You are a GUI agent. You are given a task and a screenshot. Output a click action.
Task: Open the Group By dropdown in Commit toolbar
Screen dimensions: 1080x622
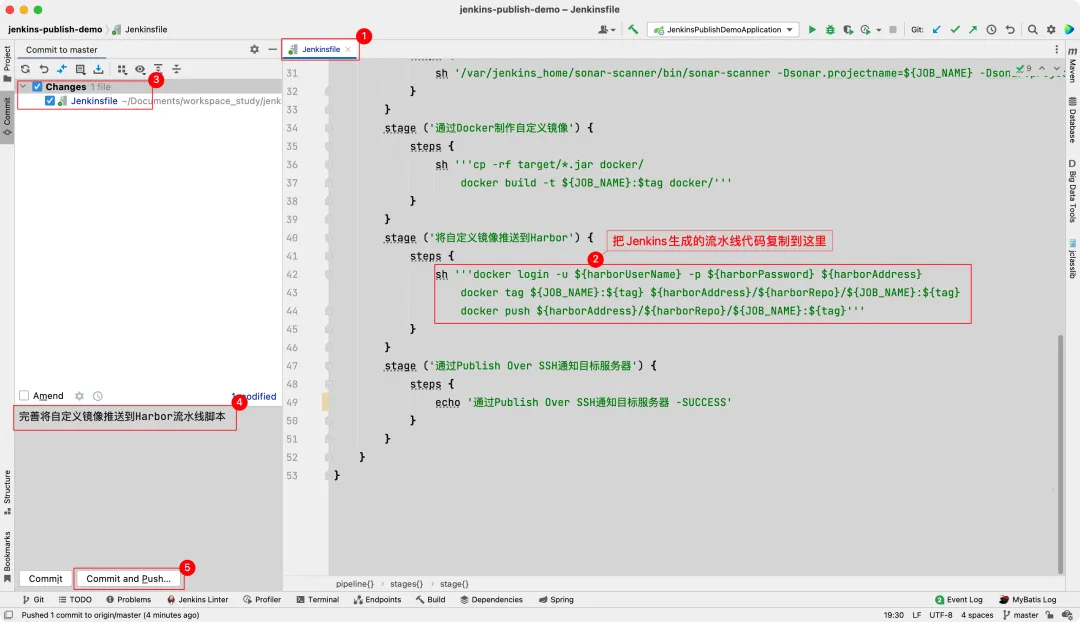point(122,69)
